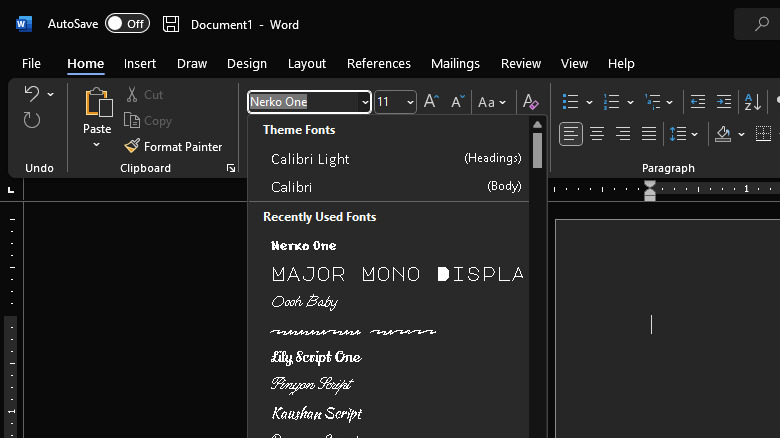Viewport: 780px width, 438px height.
Task: Toggle the AutoSave switch
Action: [x=127, y=24]
